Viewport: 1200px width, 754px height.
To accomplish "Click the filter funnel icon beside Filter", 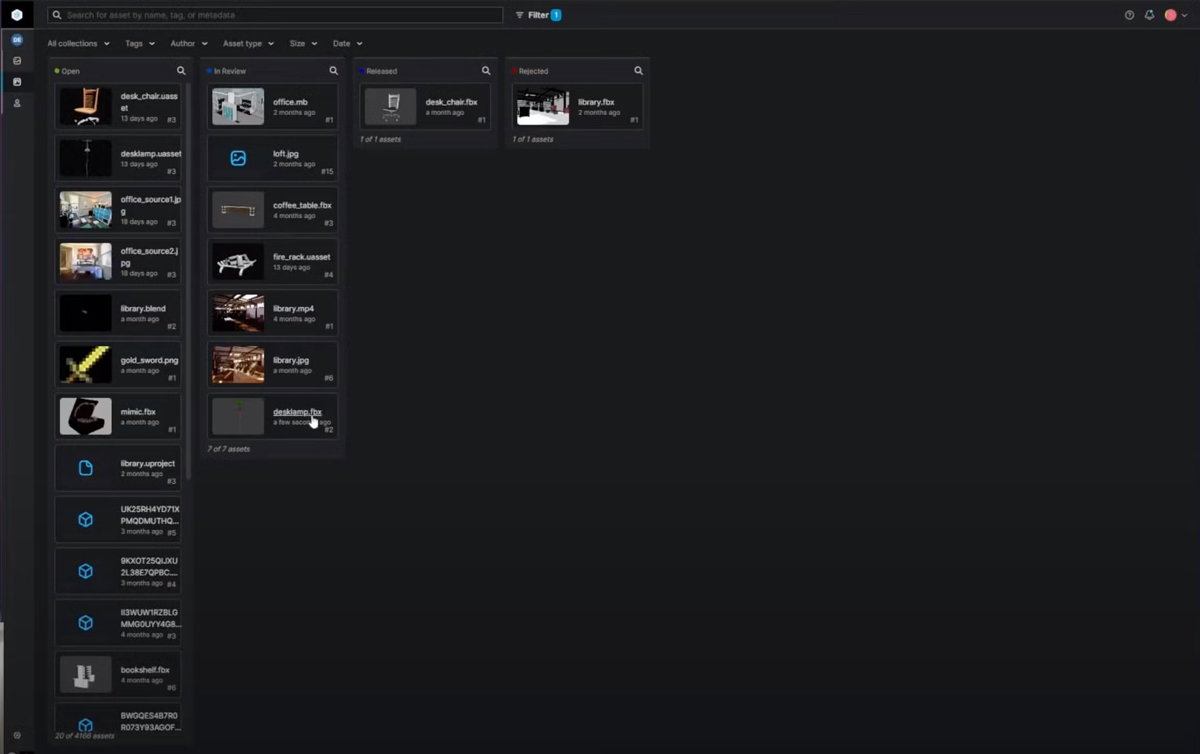I will point(520,15).
